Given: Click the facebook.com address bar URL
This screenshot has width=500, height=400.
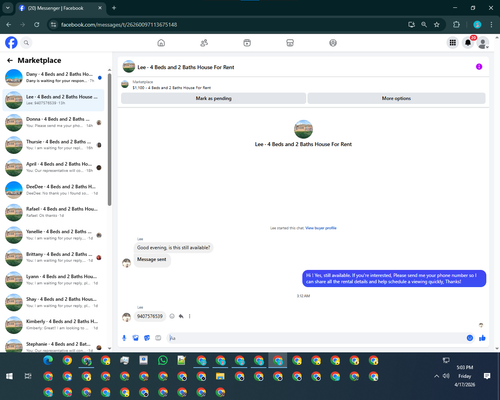Looking at the screenshot, I should 119,25.
